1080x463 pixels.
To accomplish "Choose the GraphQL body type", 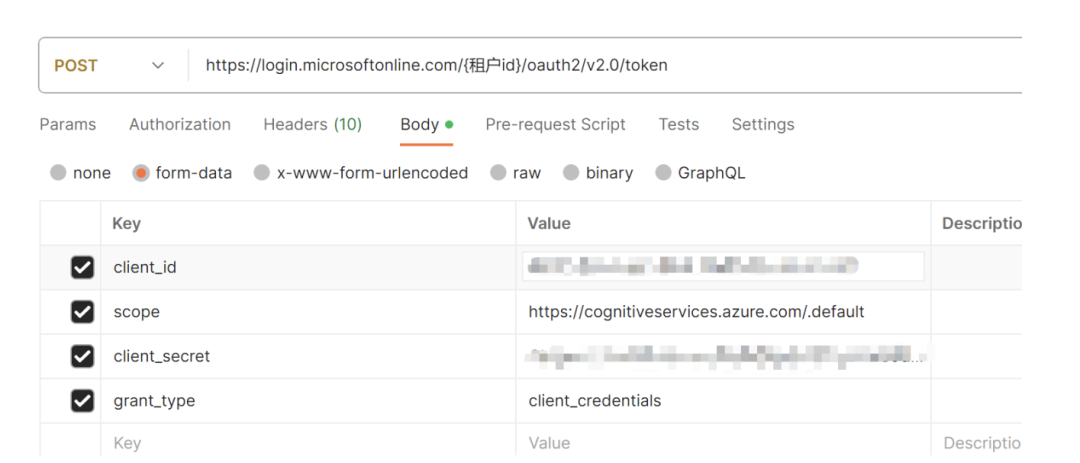I will [663, 173].
